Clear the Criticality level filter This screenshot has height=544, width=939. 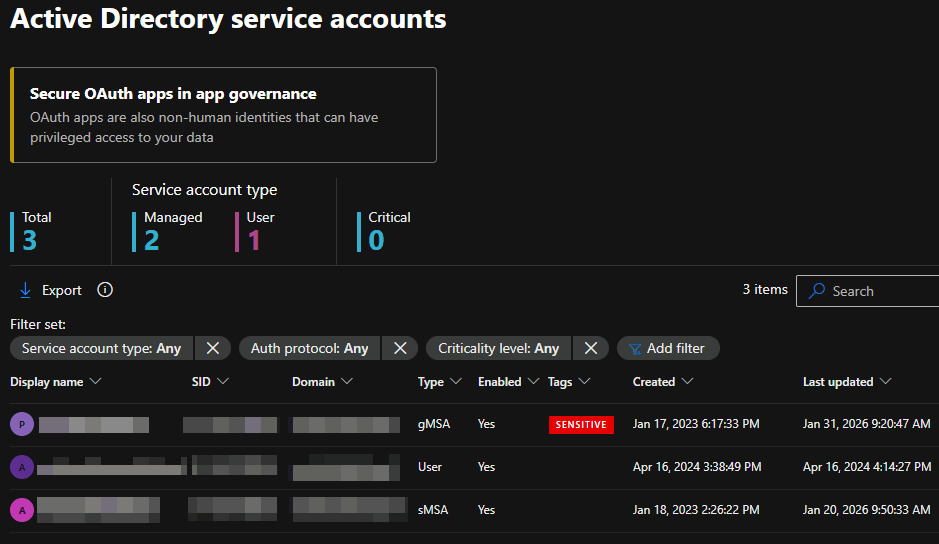pyautogui.click(x=590, y=348)
